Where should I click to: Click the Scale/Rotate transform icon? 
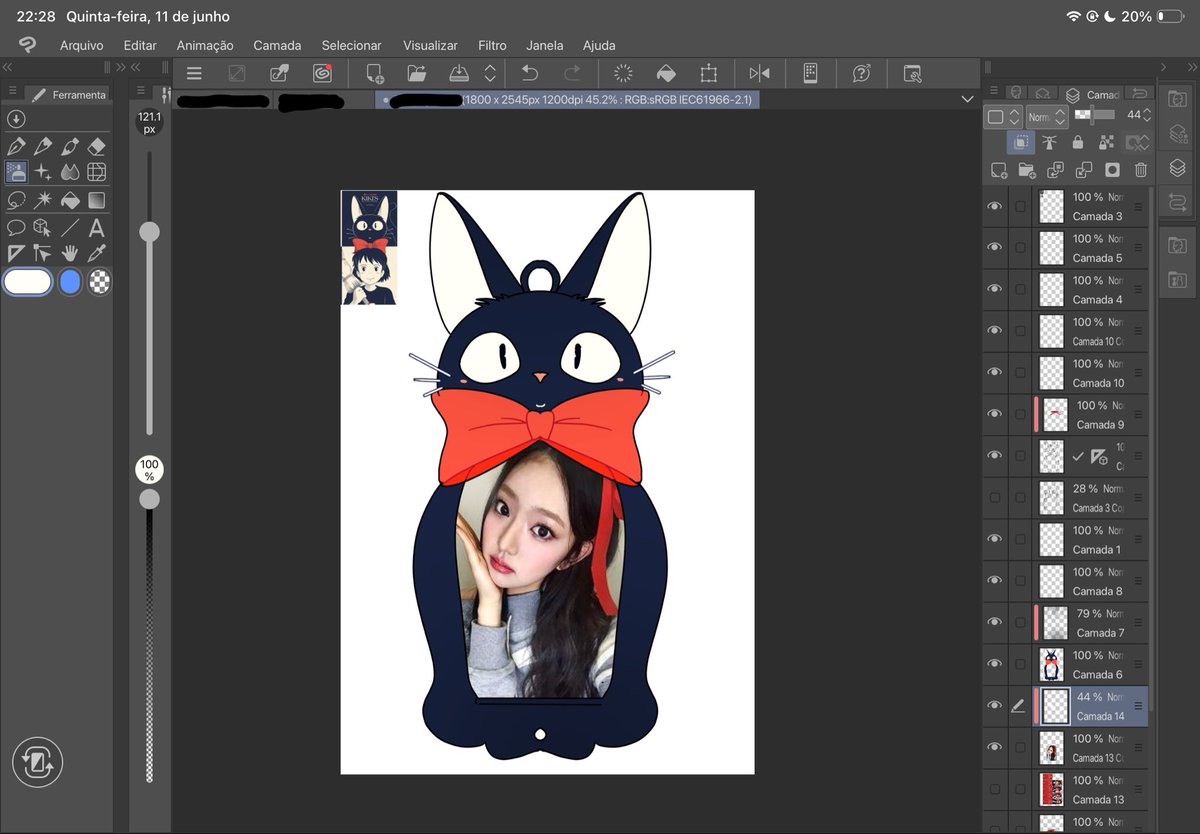click(x=709, y=73)
